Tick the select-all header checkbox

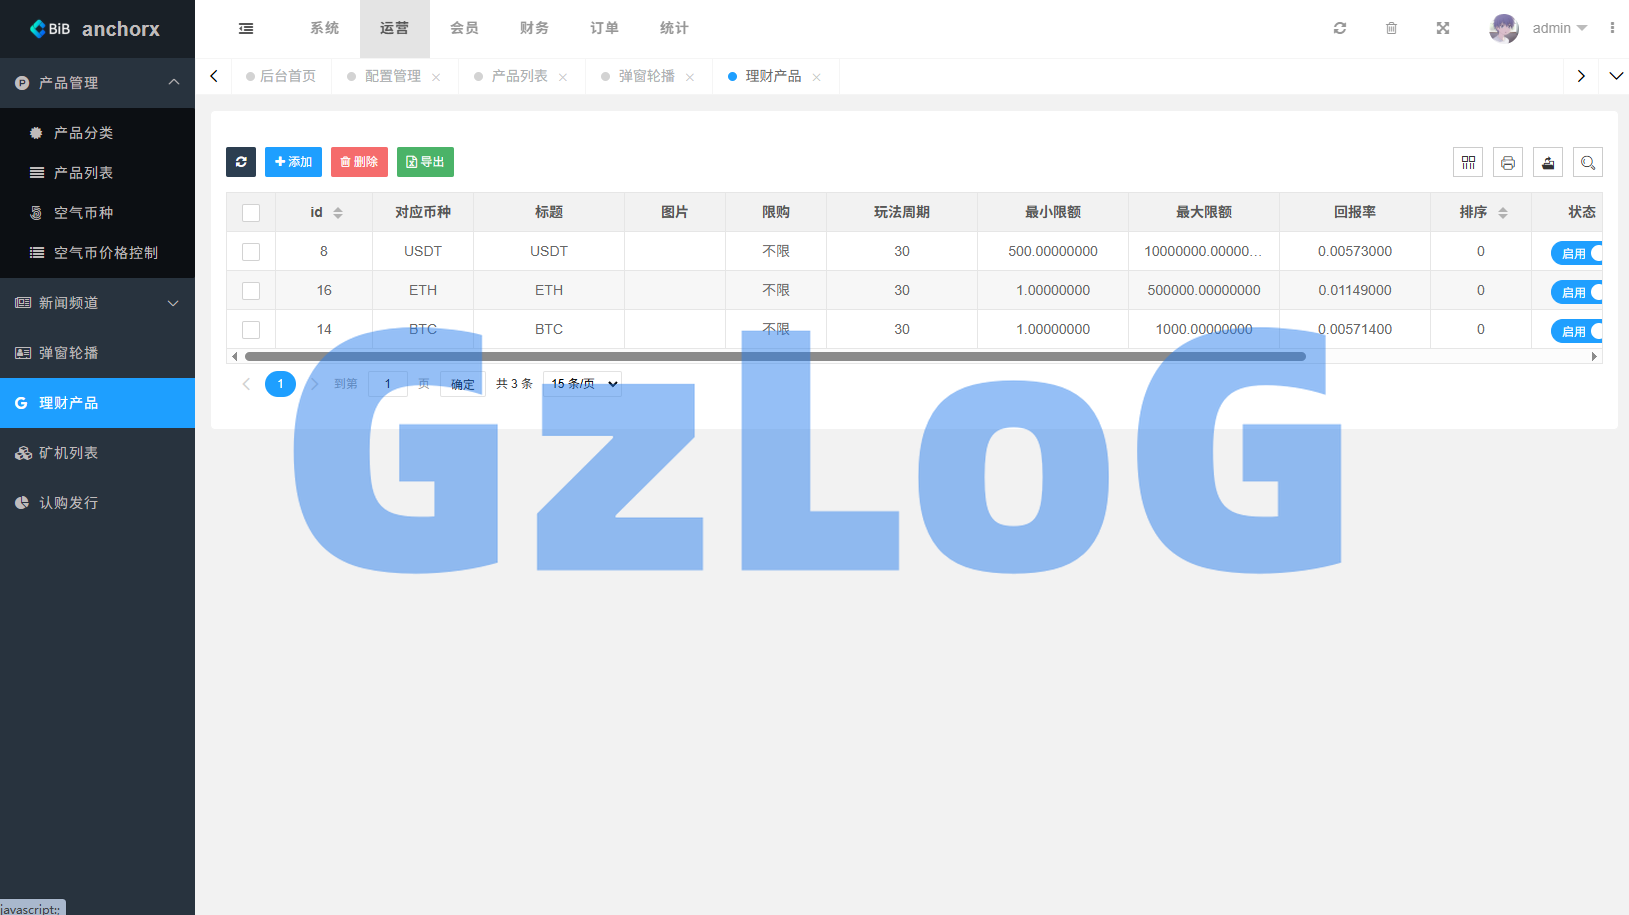point(251,213)
